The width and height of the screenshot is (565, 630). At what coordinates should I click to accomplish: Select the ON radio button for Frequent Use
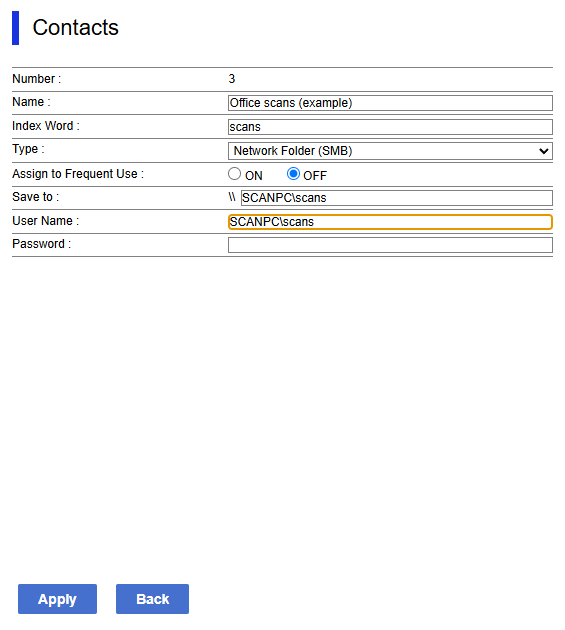(234, 174)
